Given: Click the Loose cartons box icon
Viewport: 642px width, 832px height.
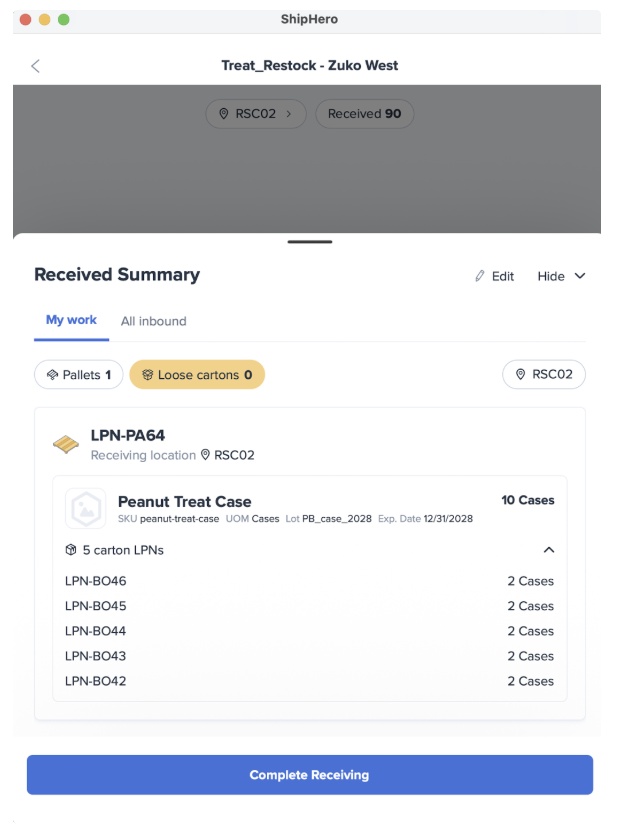Looking at the screenshot, I should click(146, 375).
